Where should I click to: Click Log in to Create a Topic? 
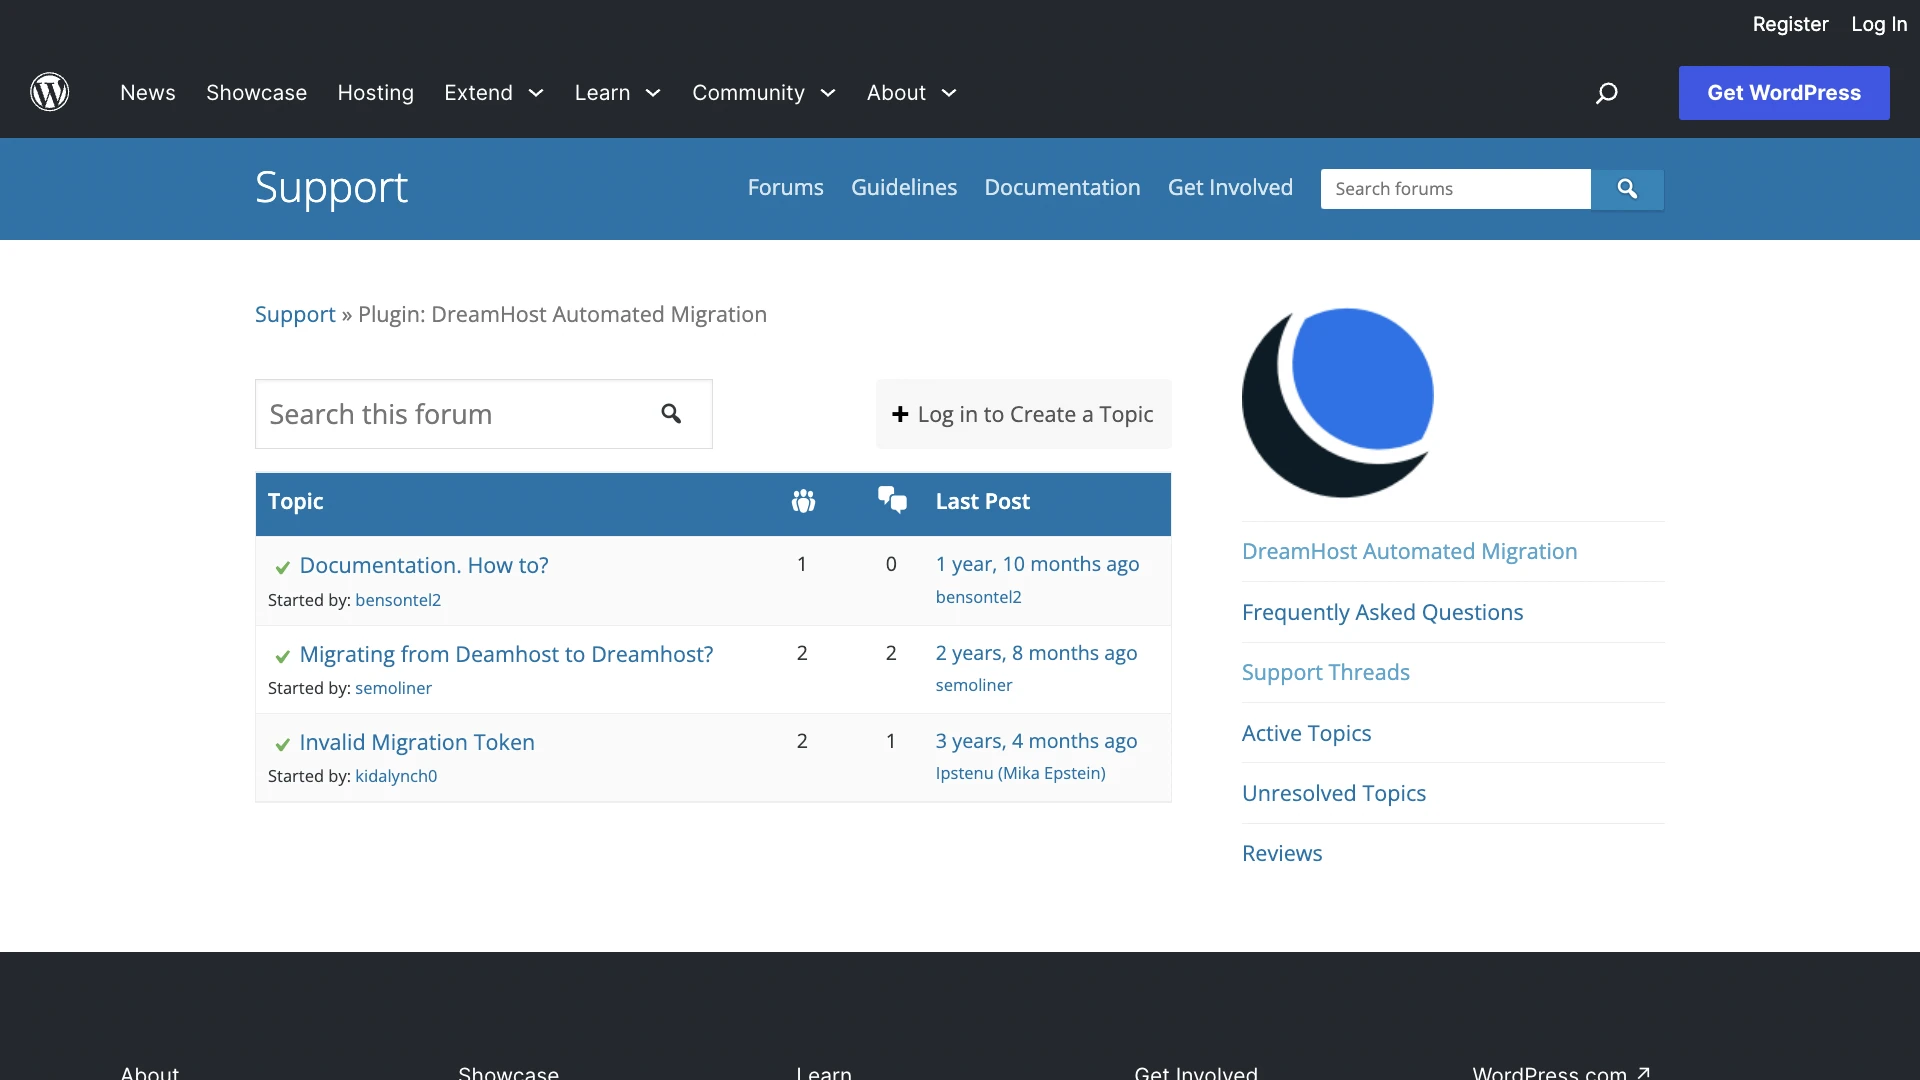(x=1024, y=414)
